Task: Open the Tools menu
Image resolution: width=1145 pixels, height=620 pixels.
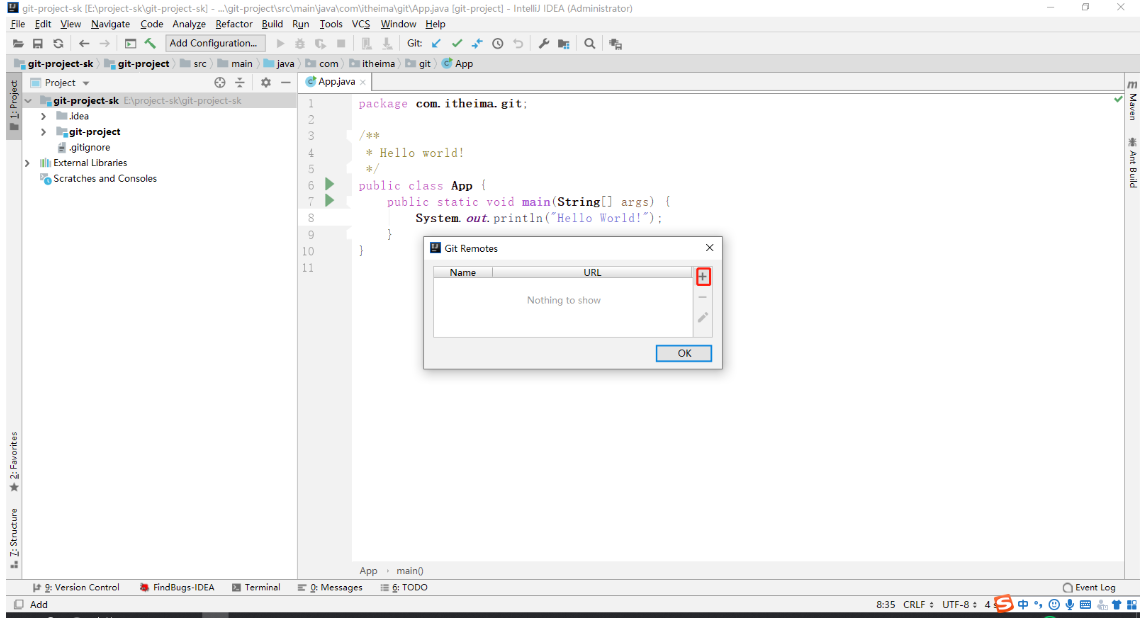Action: 331,24
